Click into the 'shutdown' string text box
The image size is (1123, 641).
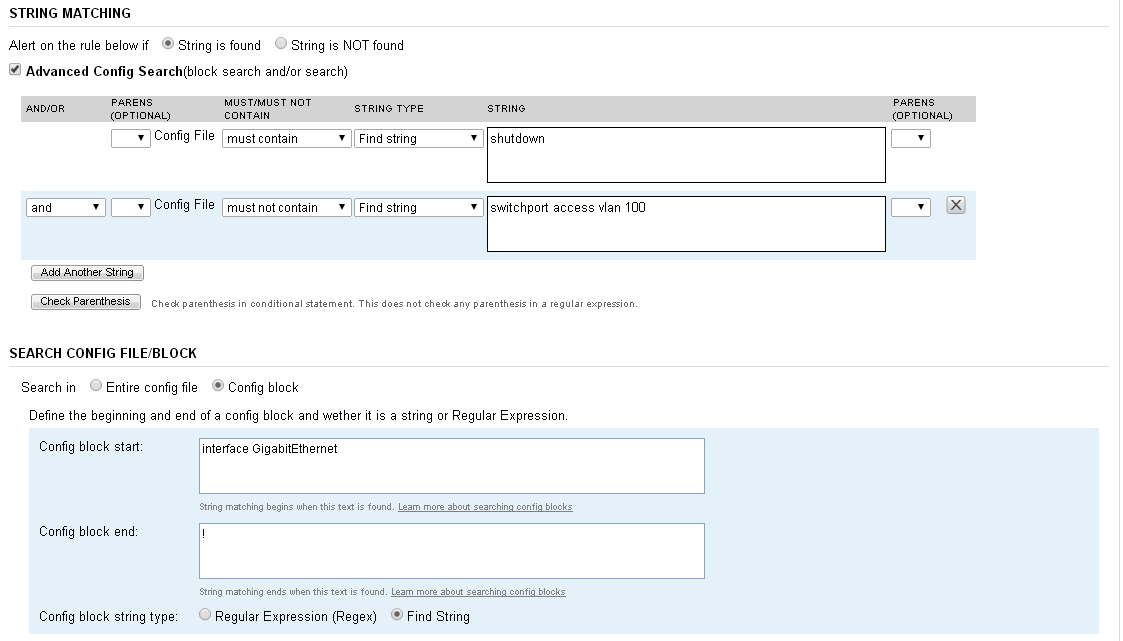point(686,155)
